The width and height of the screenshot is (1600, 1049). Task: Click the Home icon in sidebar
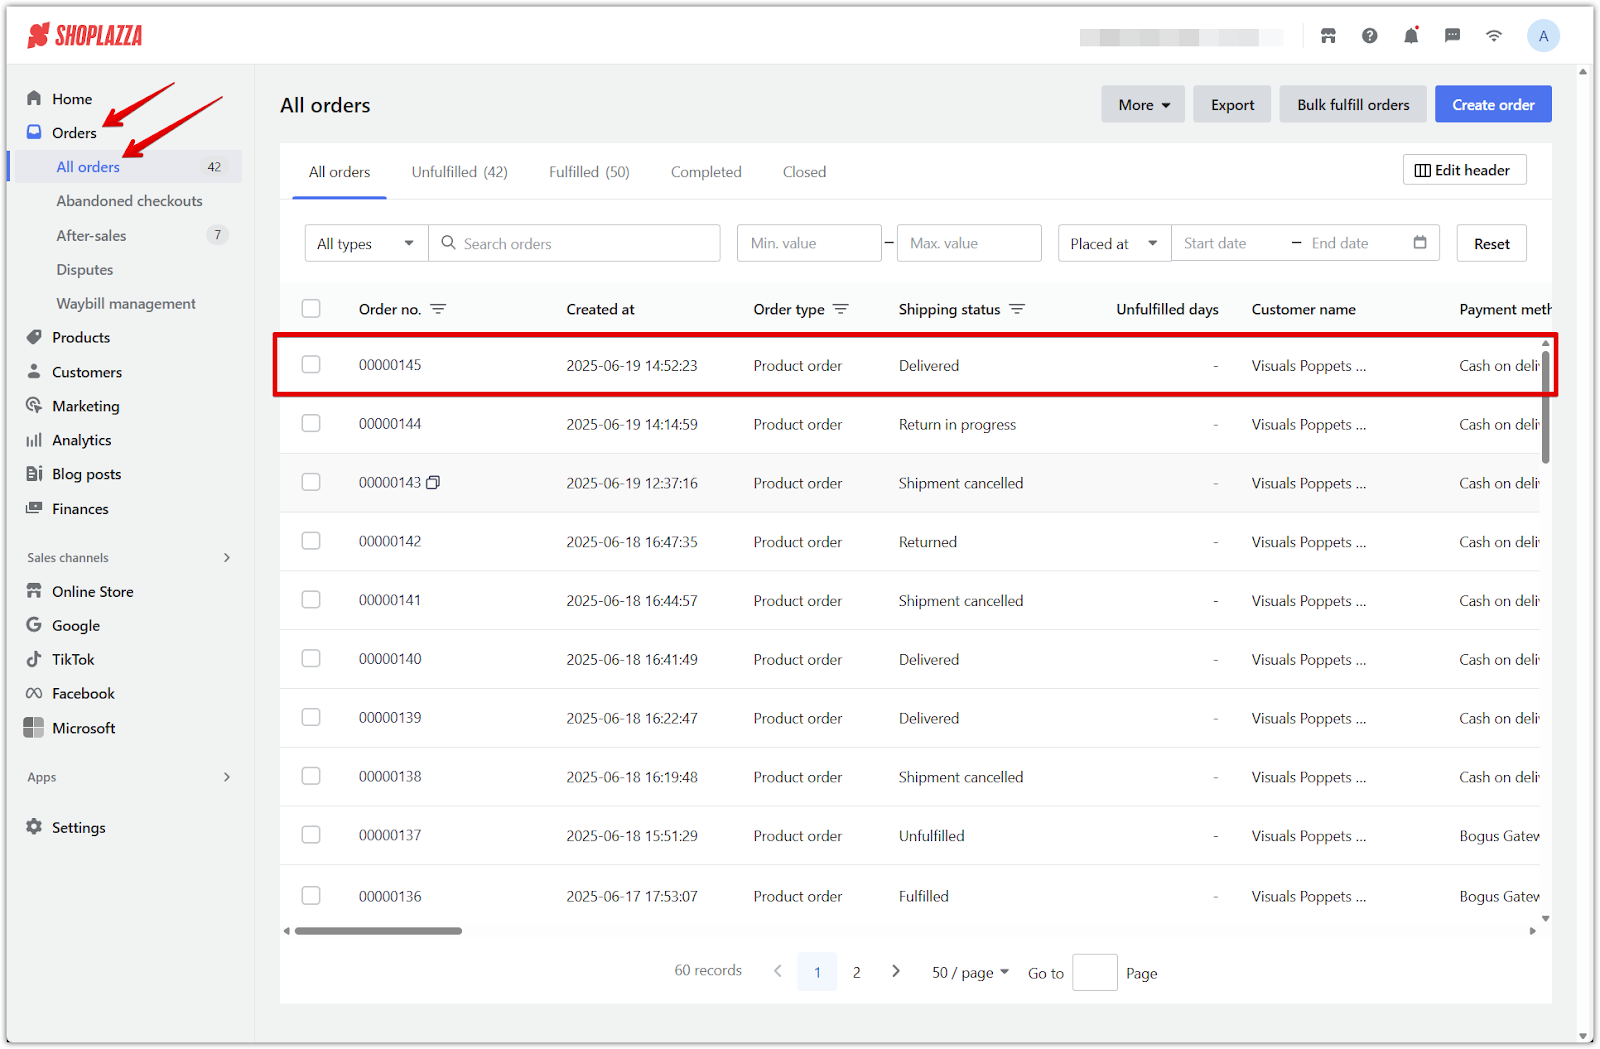(34, 98)
